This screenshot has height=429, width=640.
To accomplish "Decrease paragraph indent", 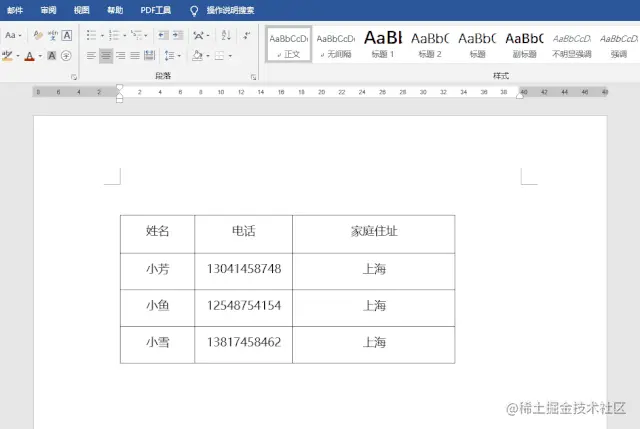I will 163,35.
